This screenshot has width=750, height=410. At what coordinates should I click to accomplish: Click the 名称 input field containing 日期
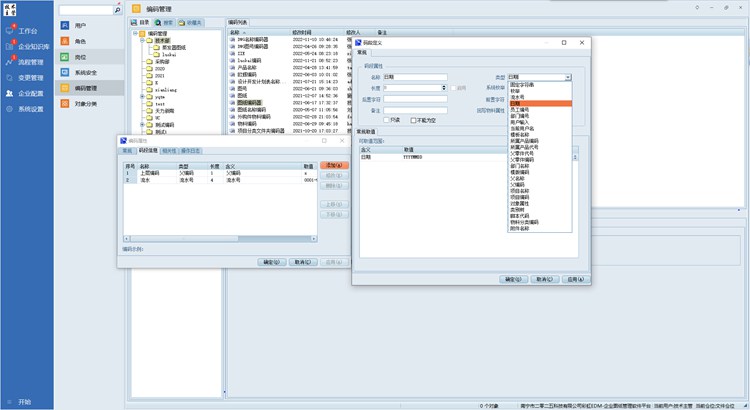415,77
